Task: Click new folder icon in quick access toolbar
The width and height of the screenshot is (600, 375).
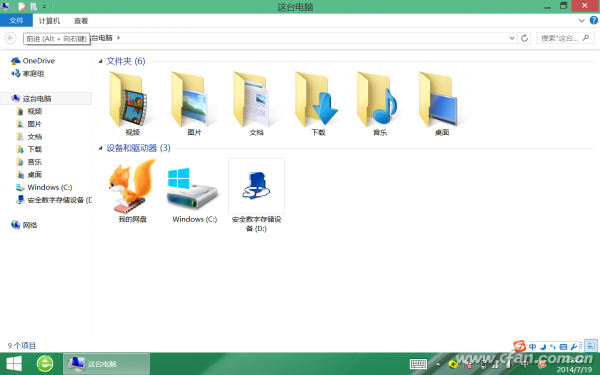Action: coord(34,7)
